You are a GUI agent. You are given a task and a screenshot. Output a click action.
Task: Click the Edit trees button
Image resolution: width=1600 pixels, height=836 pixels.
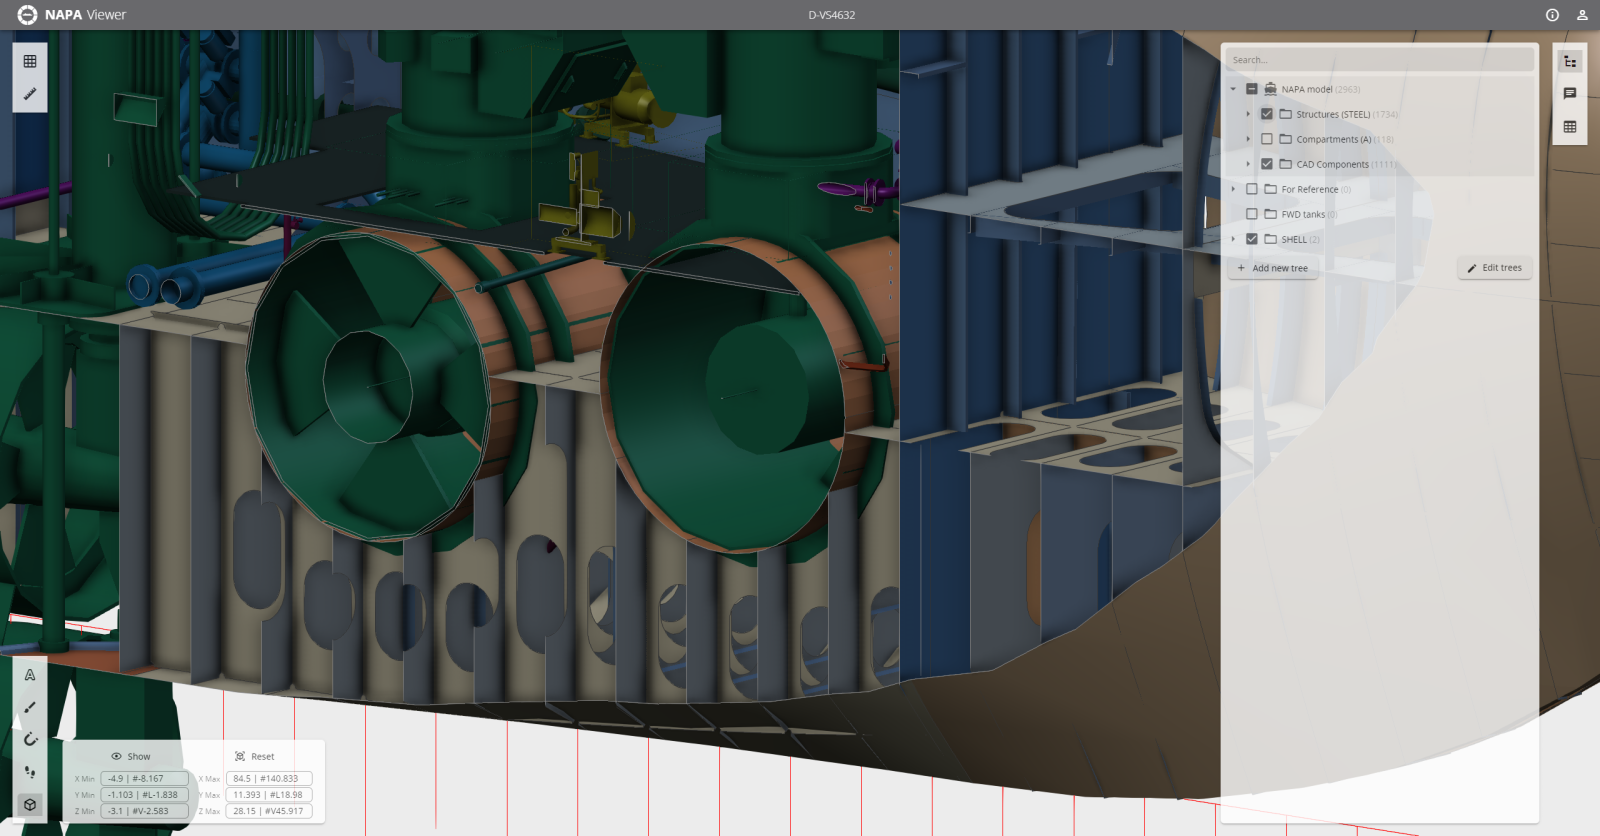1494,268
